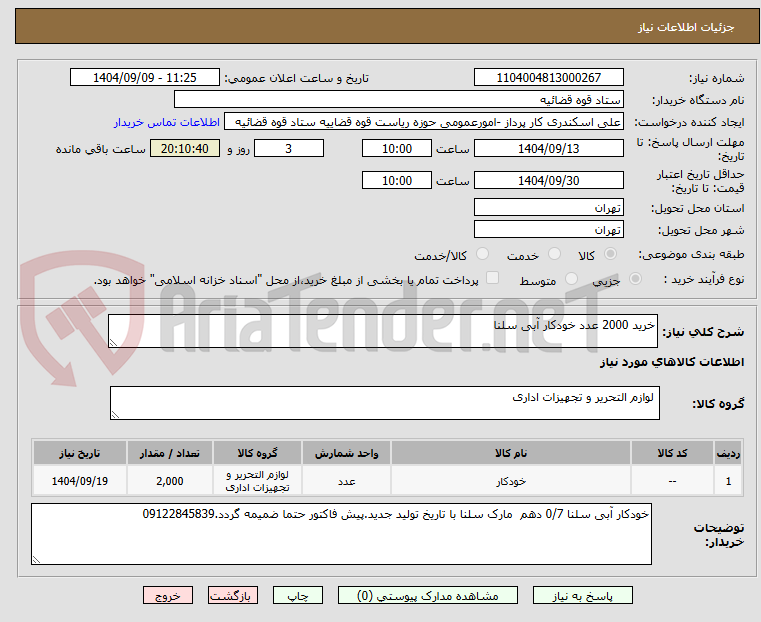Click the need date cell 1404/09/19
Image resolution: width=761 pixels, height=622 pixels.
[80, 481]
